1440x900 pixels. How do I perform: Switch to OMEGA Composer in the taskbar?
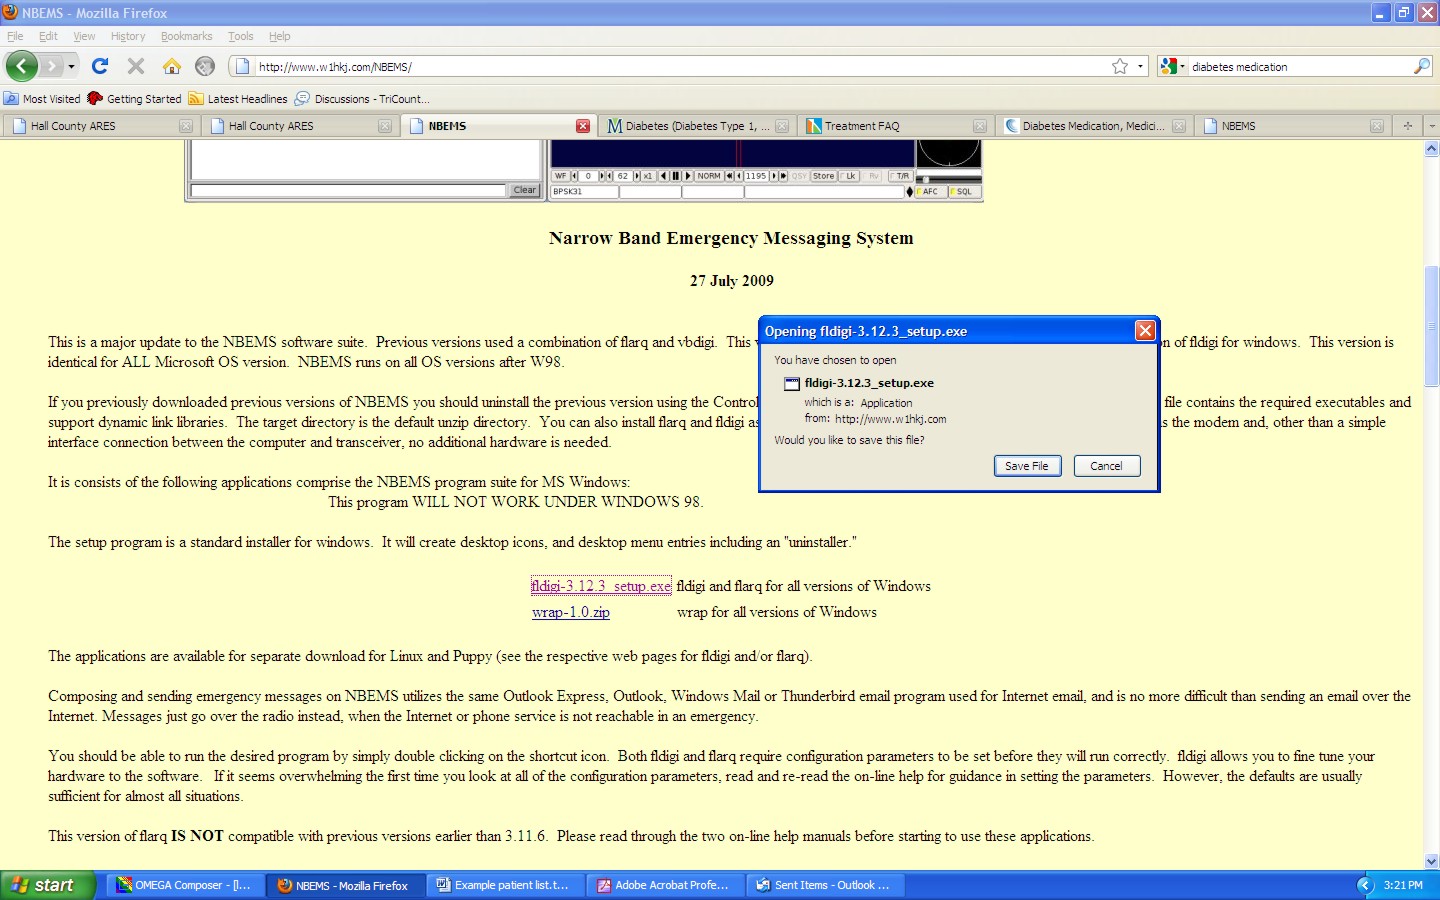[x=186, y=885]
